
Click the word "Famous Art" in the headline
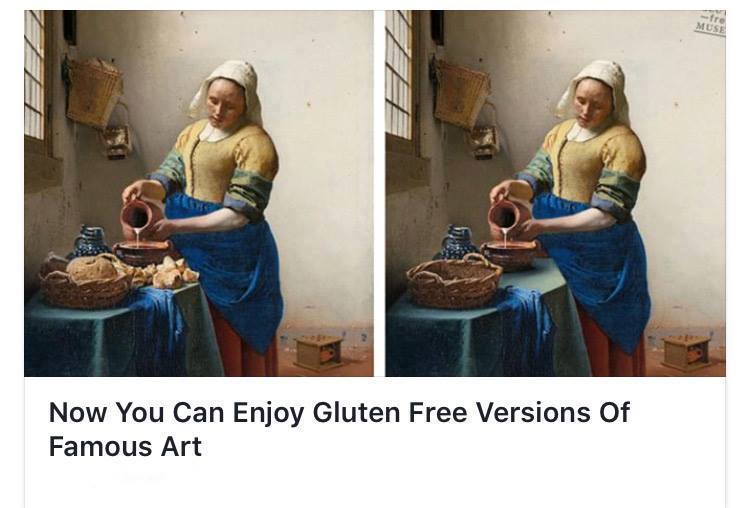coord(125,446)
